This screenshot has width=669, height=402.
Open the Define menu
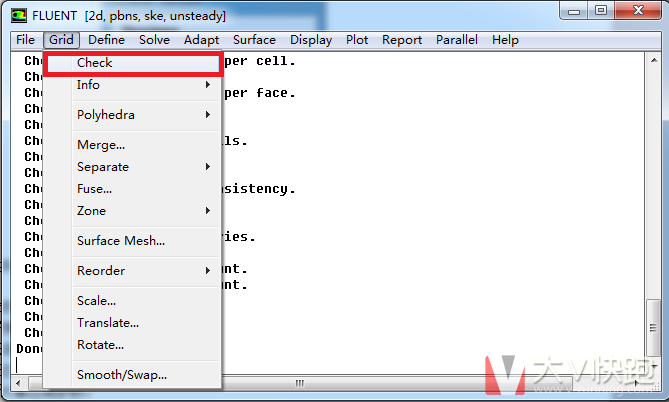(107, 40)
